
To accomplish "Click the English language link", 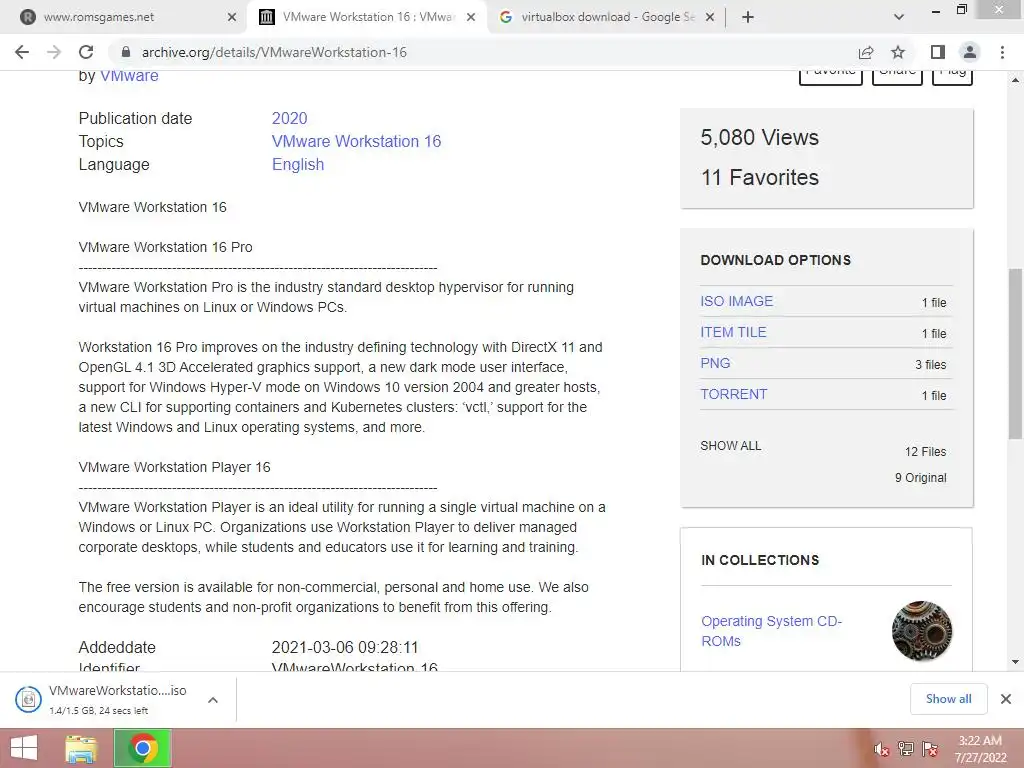I will 298,165.
